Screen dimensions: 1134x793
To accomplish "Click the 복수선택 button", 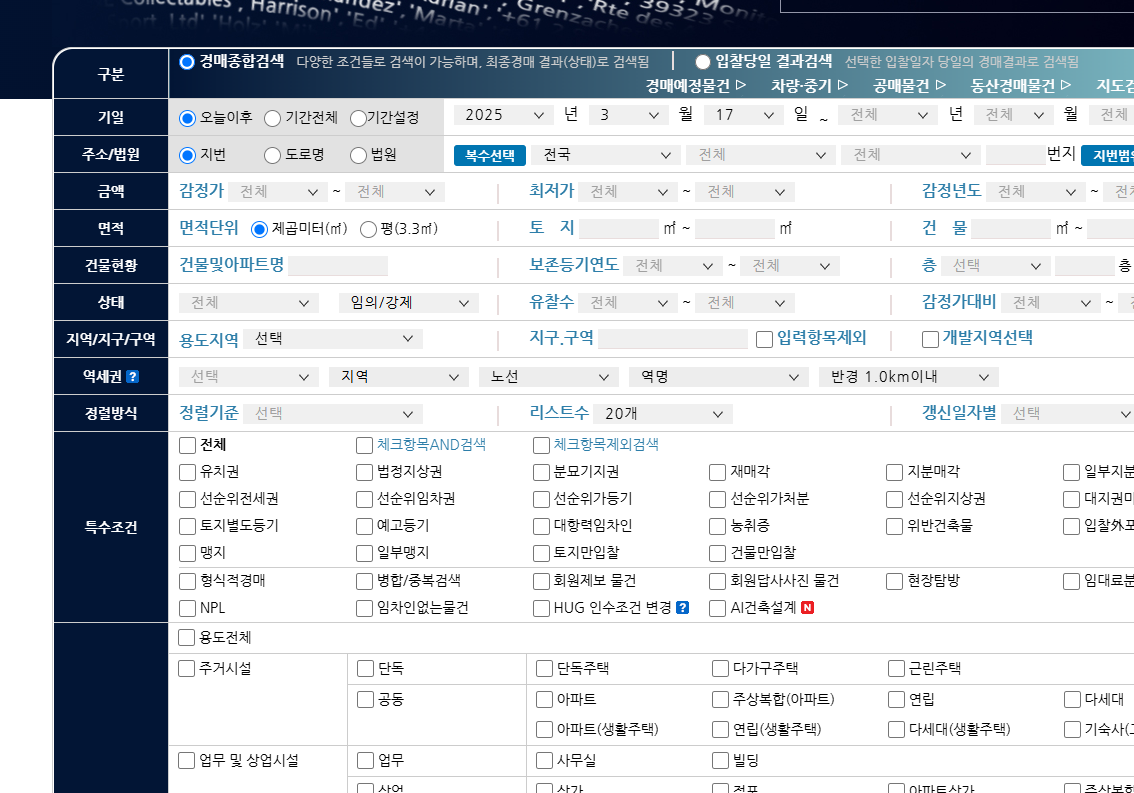I will pos(490,156).
